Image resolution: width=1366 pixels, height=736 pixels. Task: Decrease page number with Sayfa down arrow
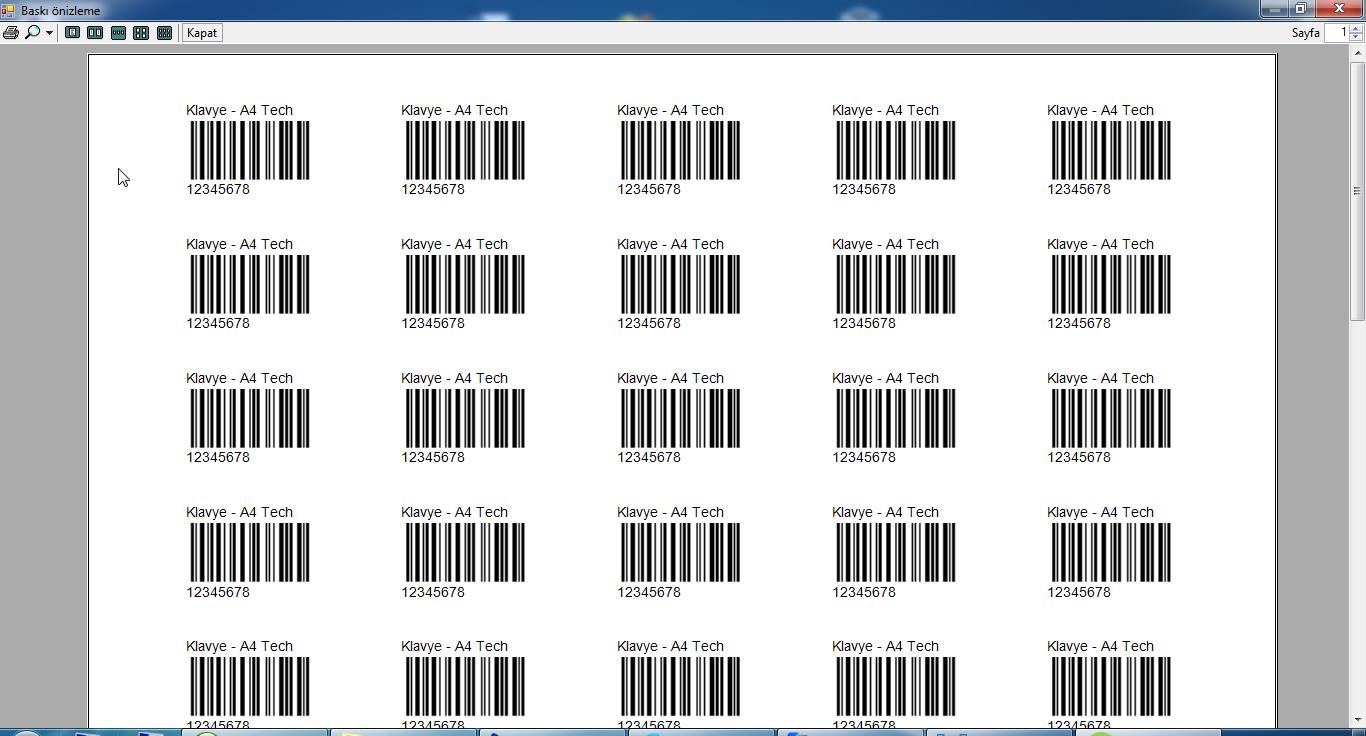click(x=1356, y=37)
